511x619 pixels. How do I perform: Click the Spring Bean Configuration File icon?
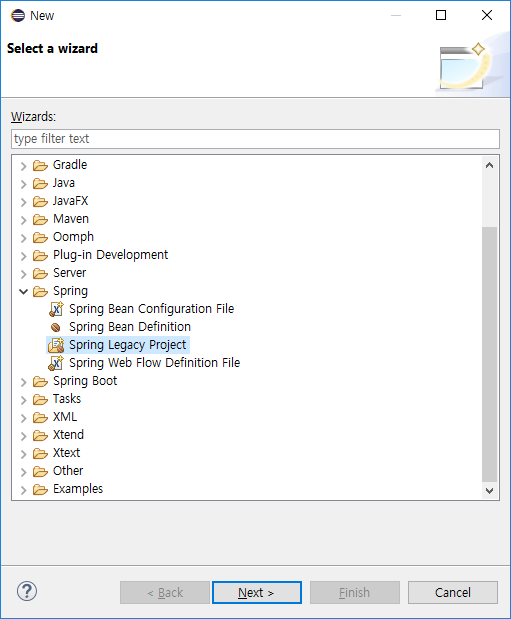(x=56, y=309)
